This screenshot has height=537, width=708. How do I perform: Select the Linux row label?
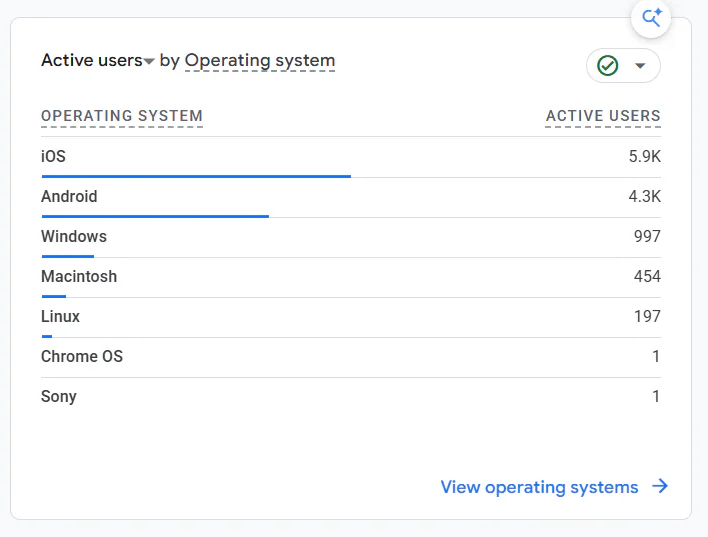pos(61,316)
